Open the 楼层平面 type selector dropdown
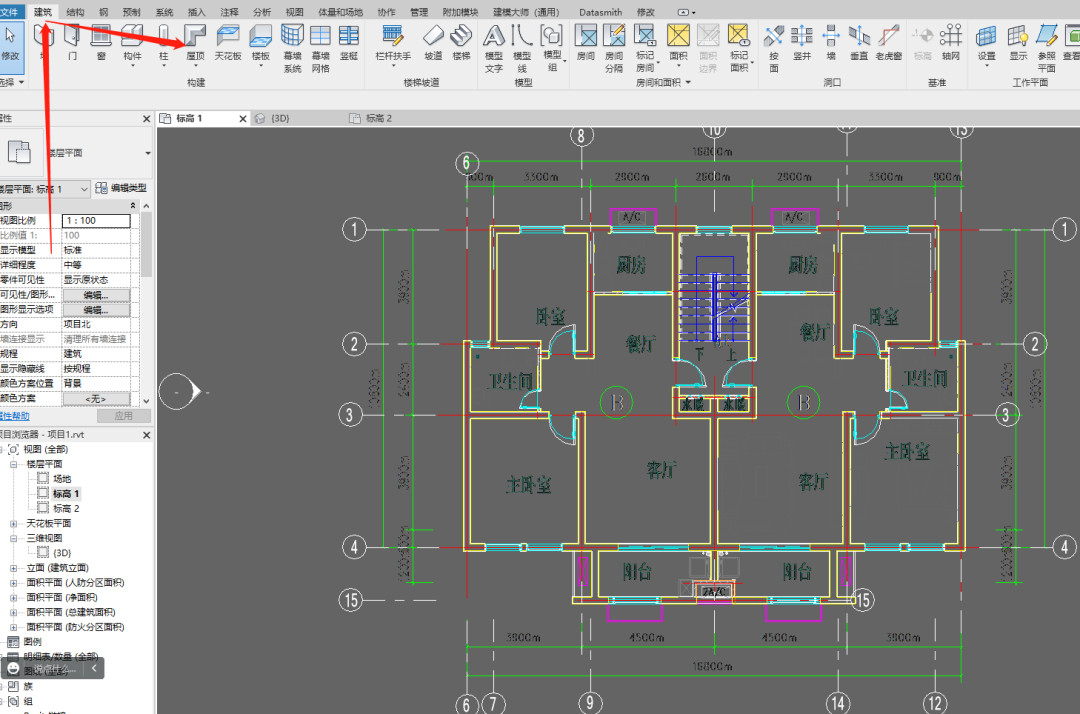Image resolution: width=1080 pixels, height=714 pixels. (x=147, y=153)
